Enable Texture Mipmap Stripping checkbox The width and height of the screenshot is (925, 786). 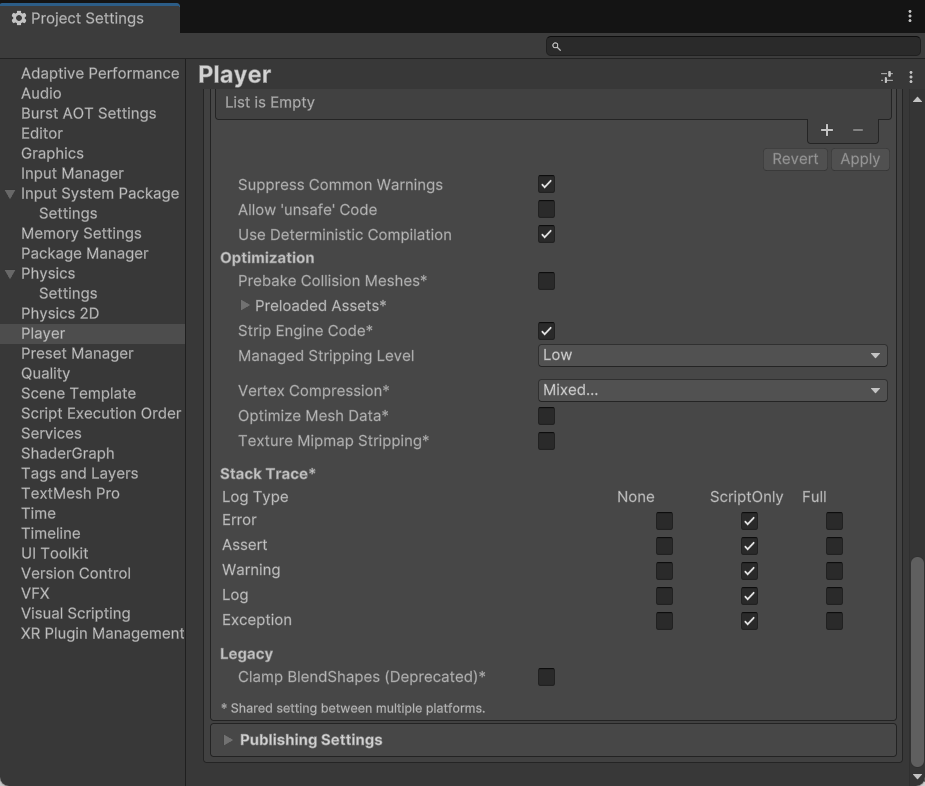pyautogui.click(x=546, y=441)
